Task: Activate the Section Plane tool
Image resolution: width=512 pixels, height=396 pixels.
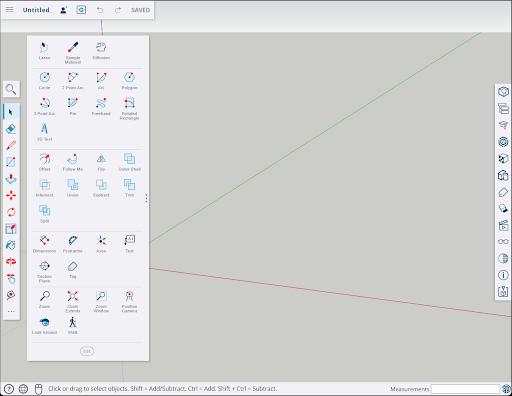Action: click(x=44, y=272)
